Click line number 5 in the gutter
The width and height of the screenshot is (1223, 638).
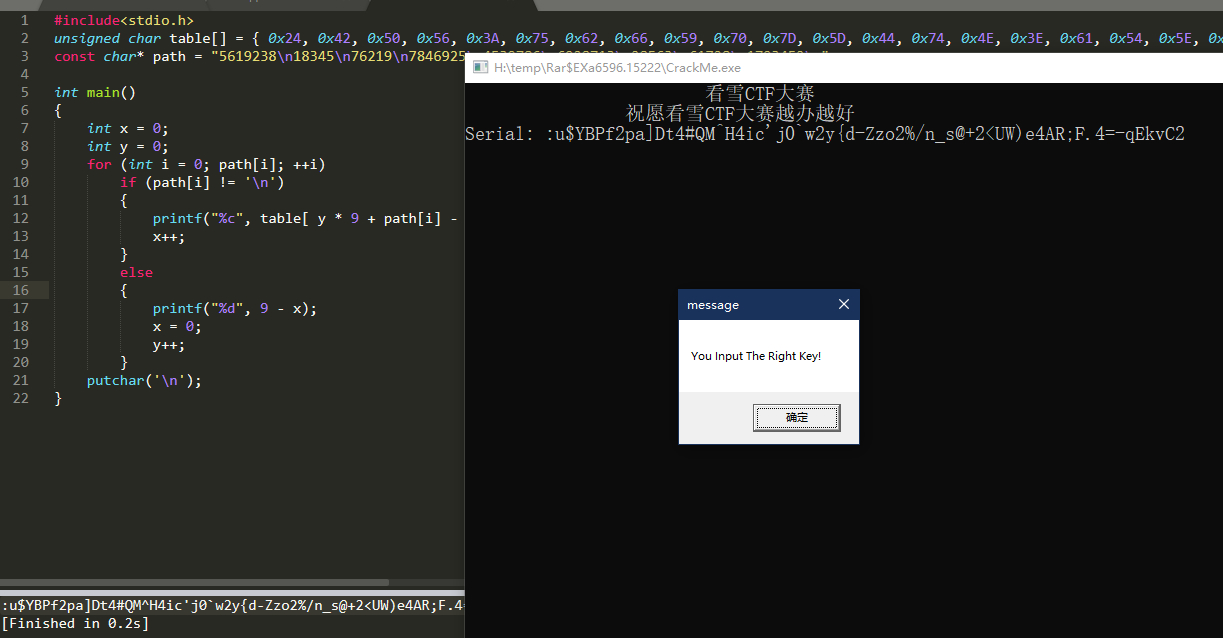point(25,92)
